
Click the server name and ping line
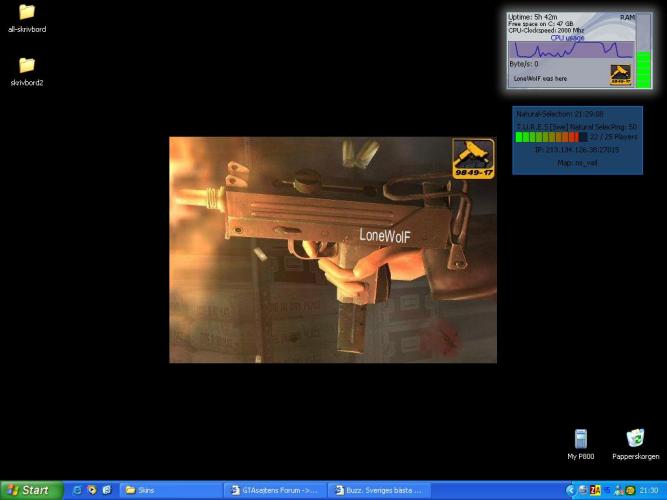click(577, 127)
